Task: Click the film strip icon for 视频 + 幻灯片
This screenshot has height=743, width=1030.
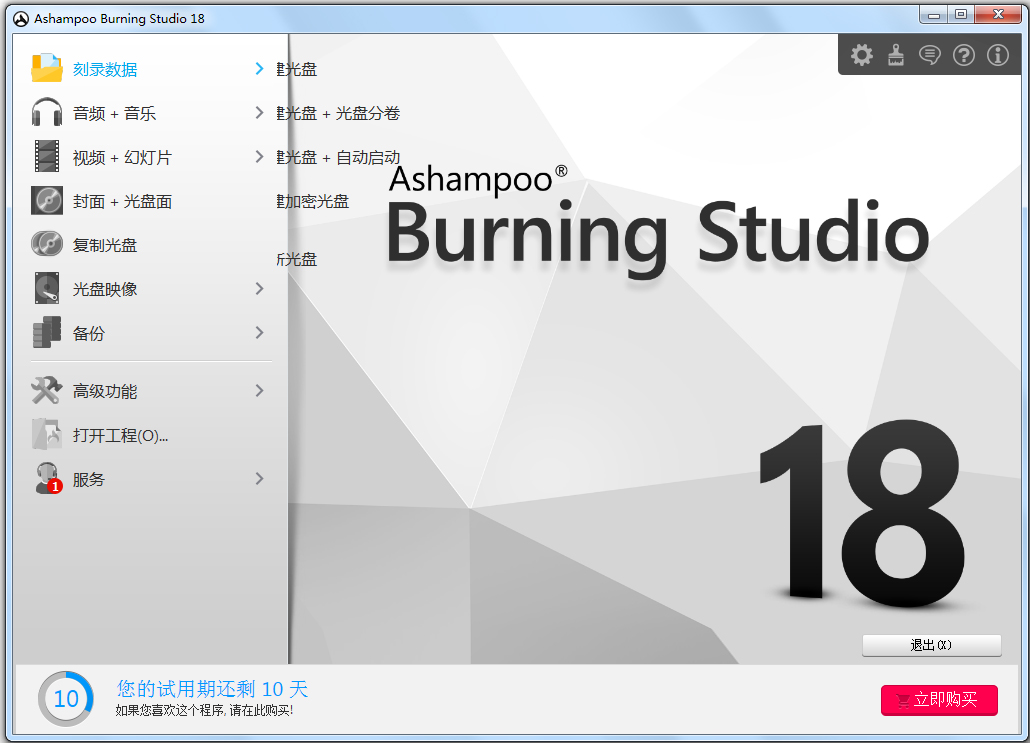Action: click(x=47, y=157)
